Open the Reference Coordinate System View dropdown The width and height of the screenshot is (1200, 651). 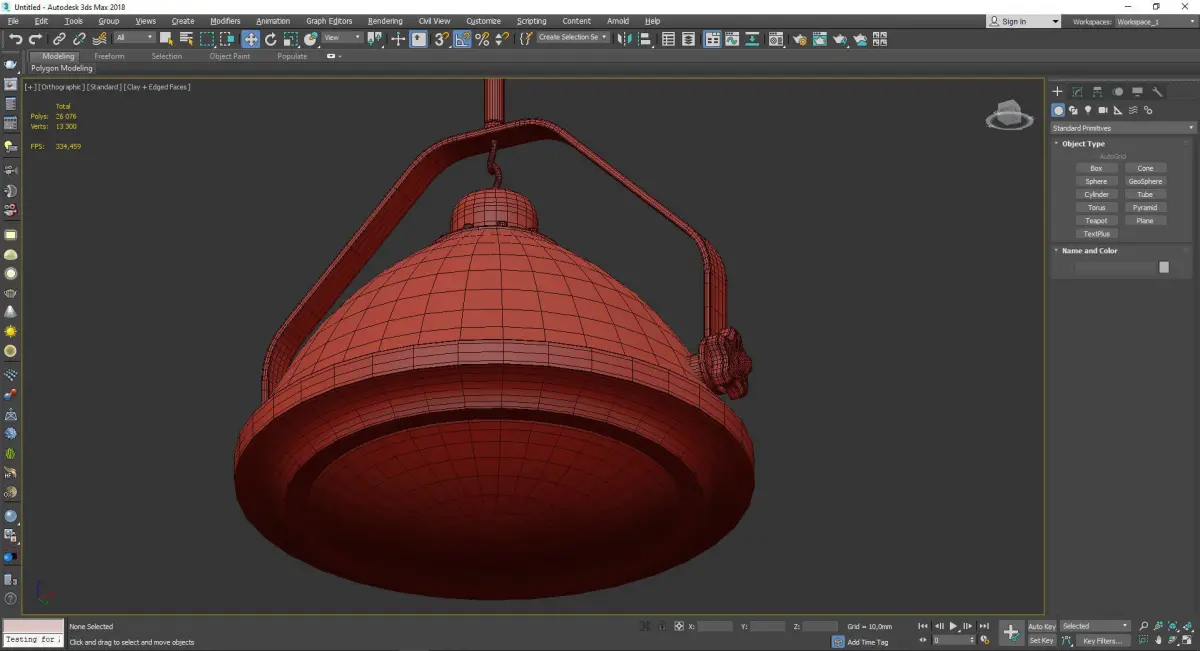[x=342, y=38]
